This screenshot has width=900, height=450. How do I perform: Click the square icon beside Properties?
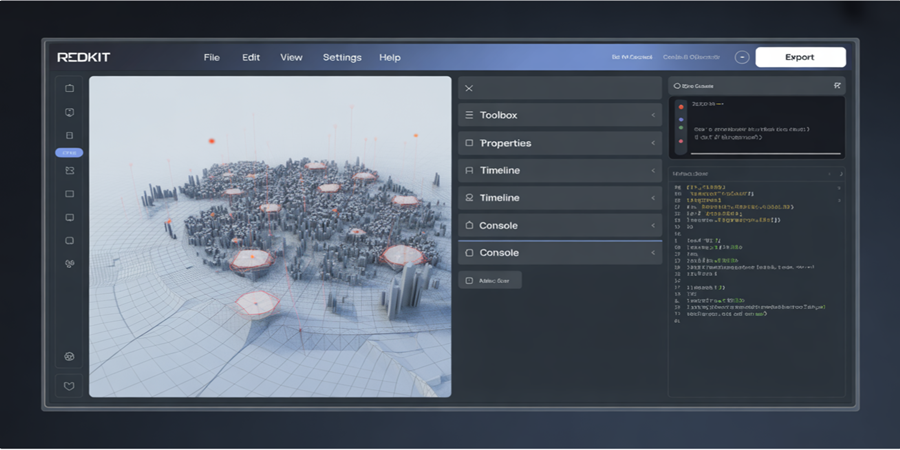pyautogui.click(x=469, y=143)
